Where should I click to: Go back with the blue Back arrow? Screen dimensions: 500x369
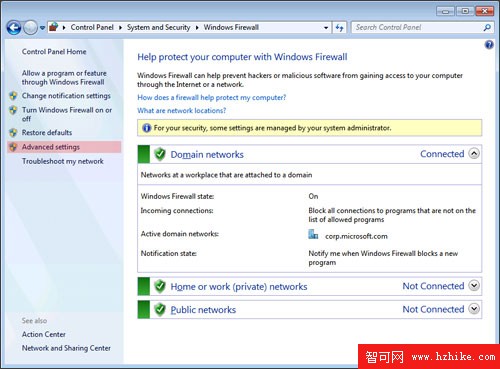click(x=14, y=28)
